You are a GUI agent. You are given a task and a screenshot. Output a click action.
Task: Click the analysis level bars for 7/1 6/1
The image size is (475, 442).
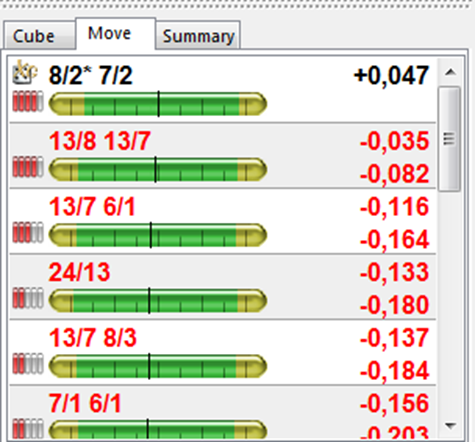coord(28,428)
